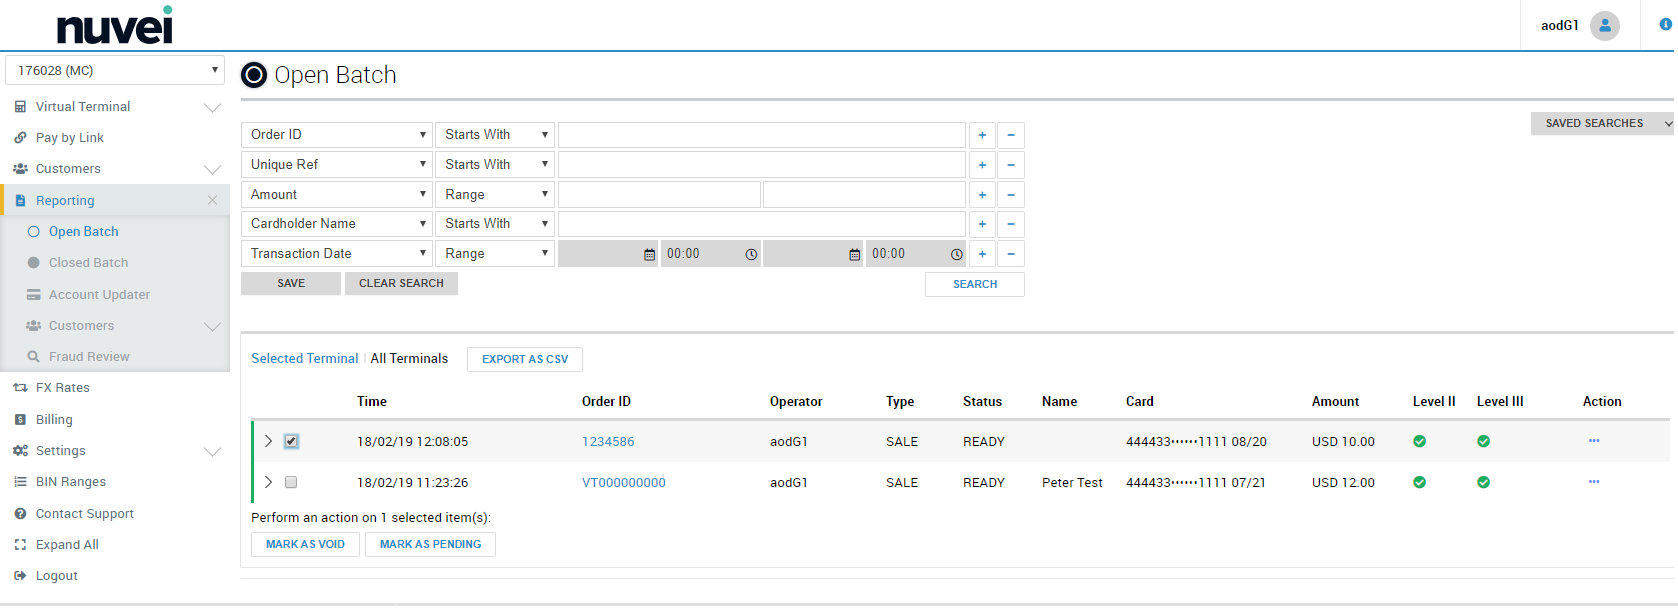Open Closed Batch report page
Screen dimensions: 1678x608
coord(88,263)
